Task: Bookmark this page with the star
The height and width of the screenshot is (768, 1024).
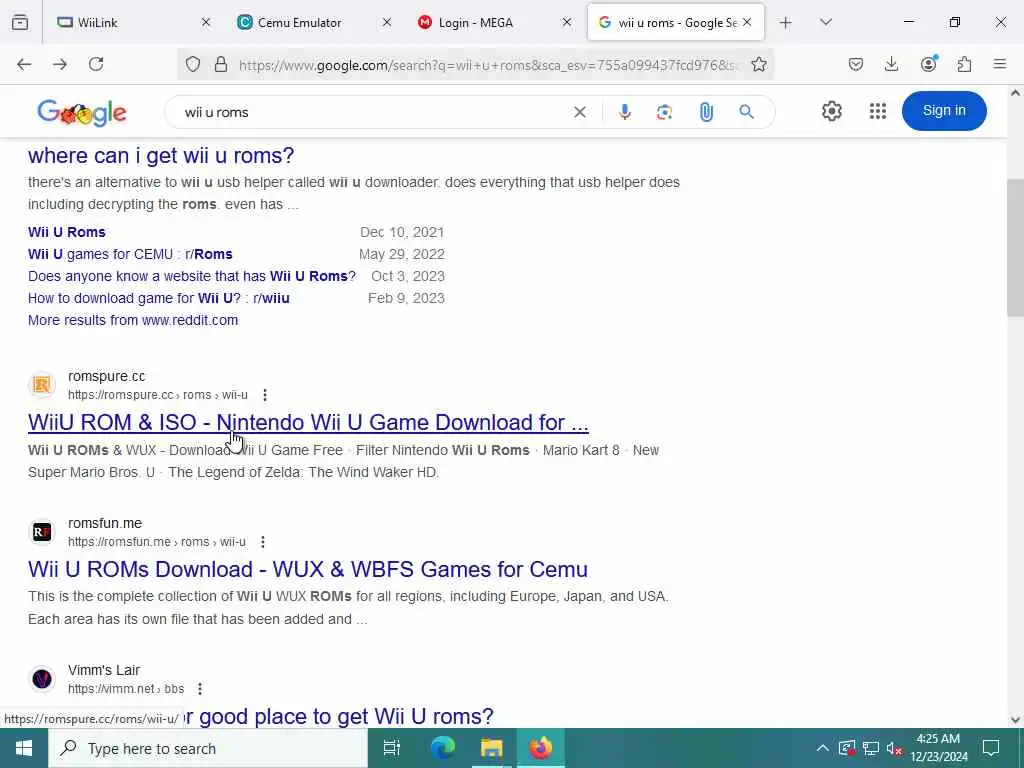Action: point(759,64)
